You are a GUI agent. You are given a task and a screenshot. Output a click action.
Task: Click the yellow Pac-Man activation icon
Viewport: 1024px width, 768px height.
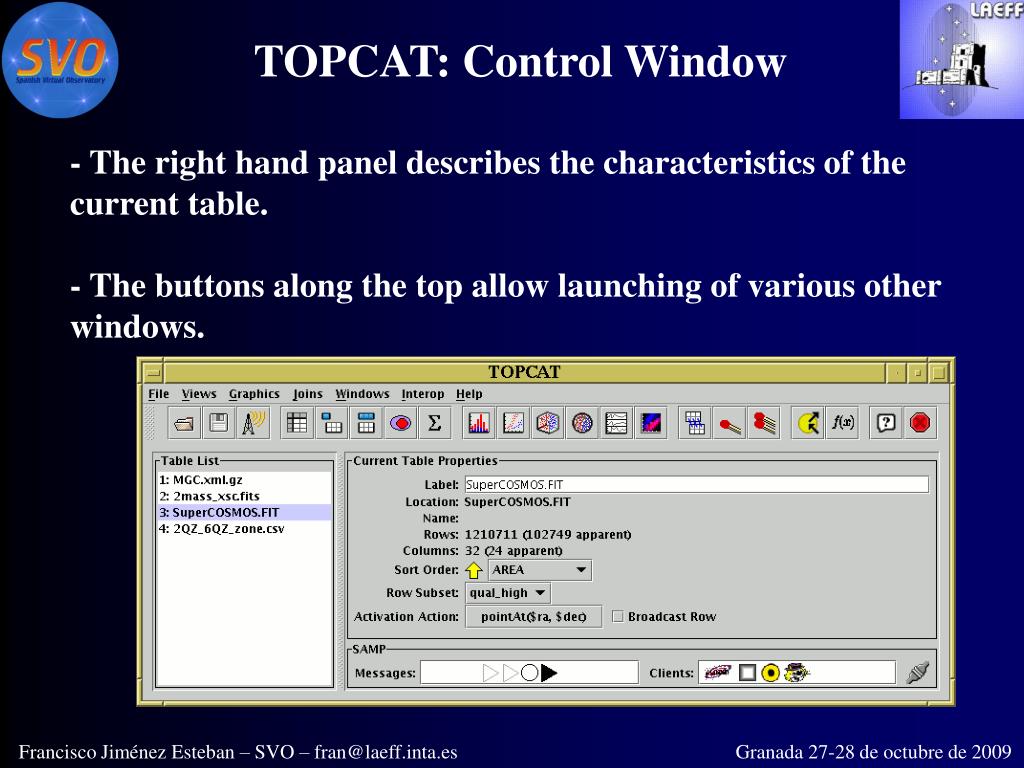pyautogui.click(x=808, y=424)
